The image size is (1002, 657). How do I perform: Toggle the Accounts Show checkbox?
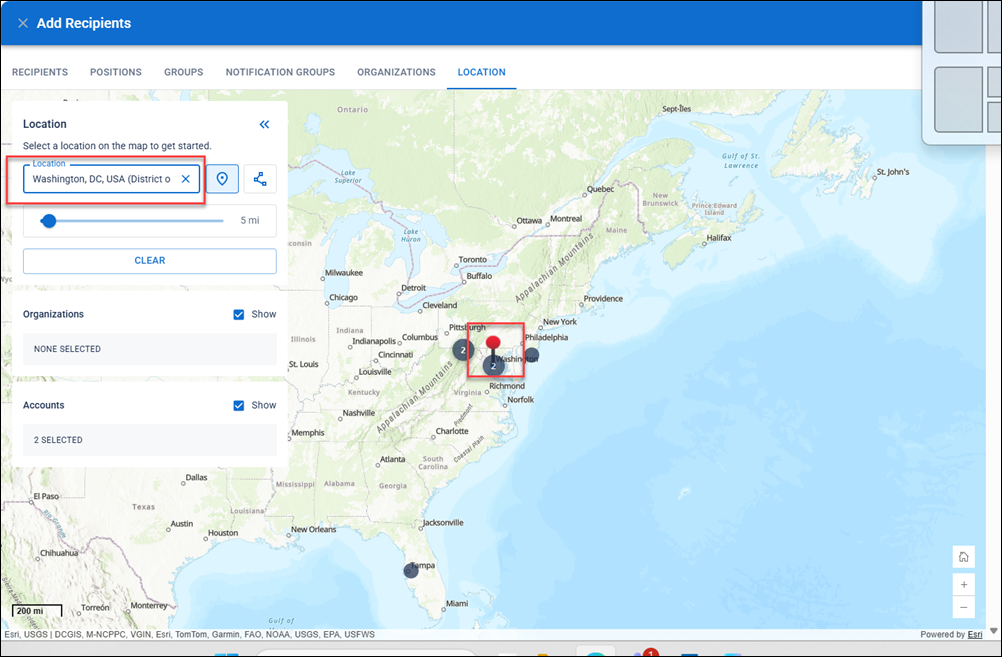(x=239, y=405)
